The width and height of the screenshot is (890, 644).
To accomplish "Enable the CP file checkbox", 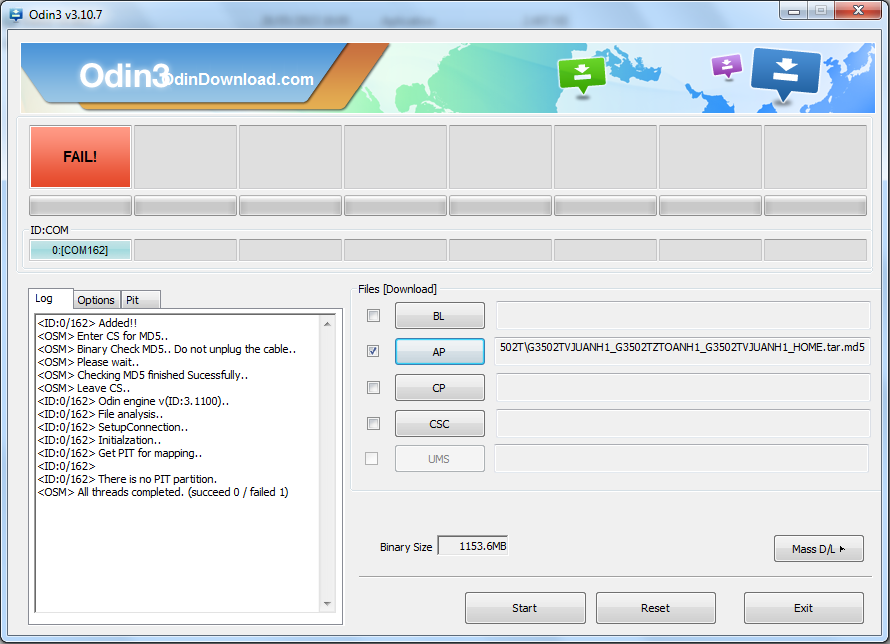I will [373, 388].
